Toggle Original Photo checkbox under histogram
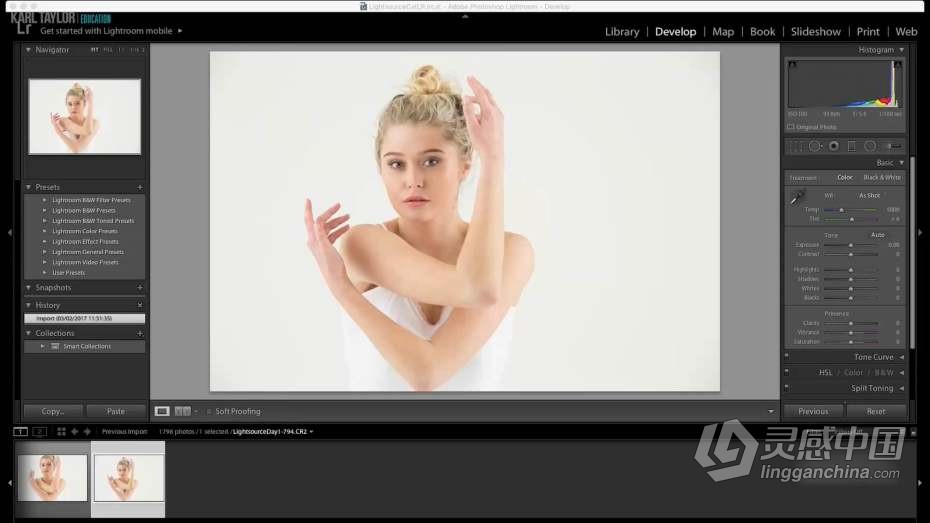930x523 pixels. click(x=790, y=127)
